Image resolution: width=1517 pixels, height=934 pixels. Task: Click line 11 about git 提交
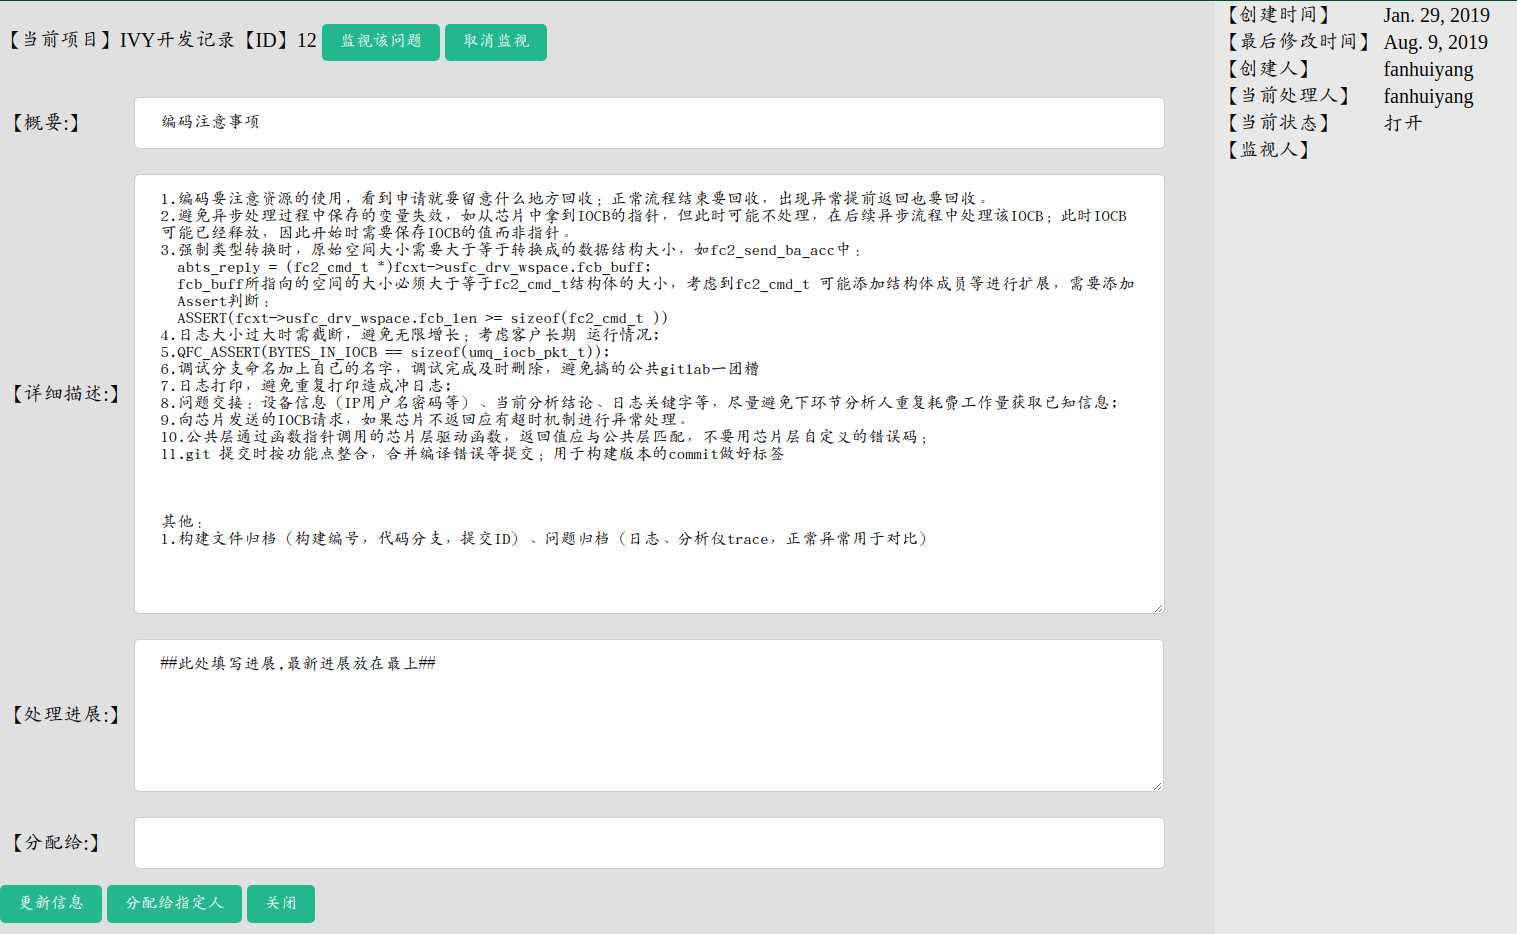472,454
